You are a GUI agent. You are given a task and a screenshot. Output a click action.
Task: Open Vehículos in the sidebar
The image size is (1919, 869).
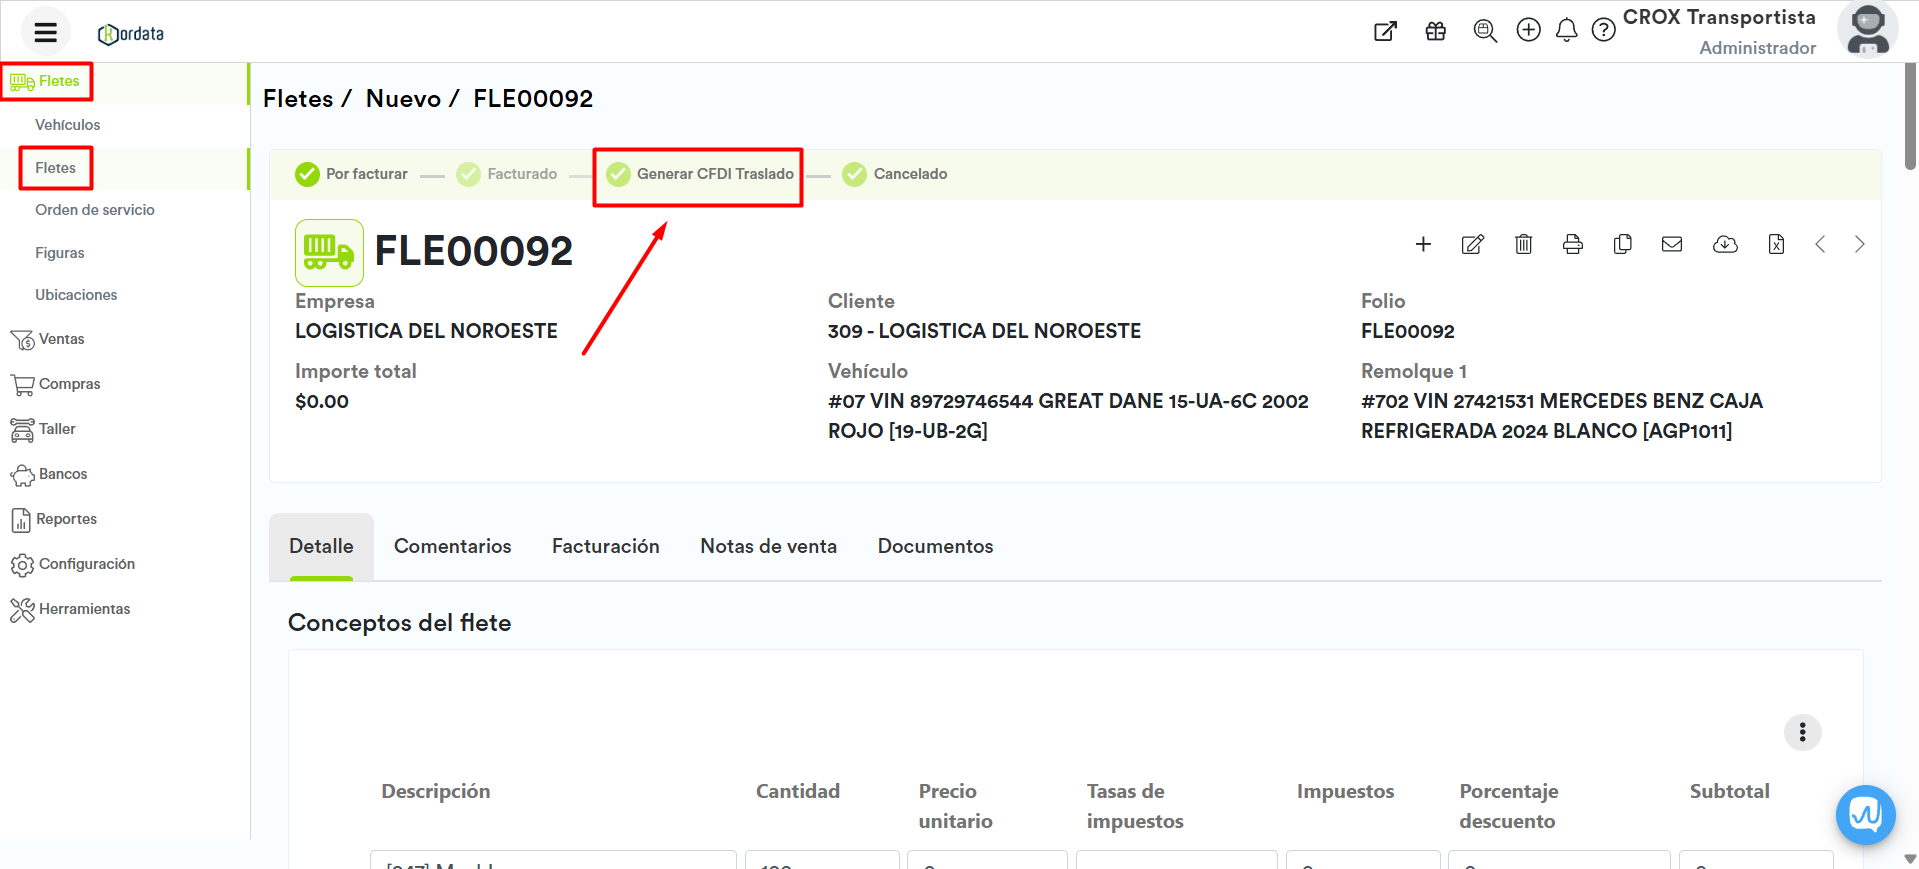pos(68,125)
